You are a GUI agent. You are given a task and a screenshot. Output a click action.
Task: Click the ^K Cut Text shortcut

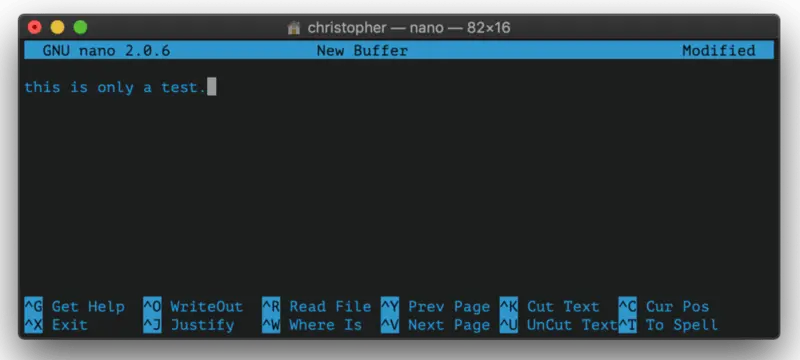click(x=549, y=306)
